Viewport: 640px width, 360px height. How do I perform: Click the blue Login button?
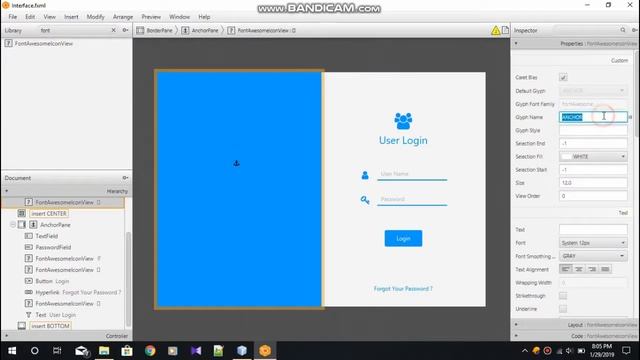point(403,238)
